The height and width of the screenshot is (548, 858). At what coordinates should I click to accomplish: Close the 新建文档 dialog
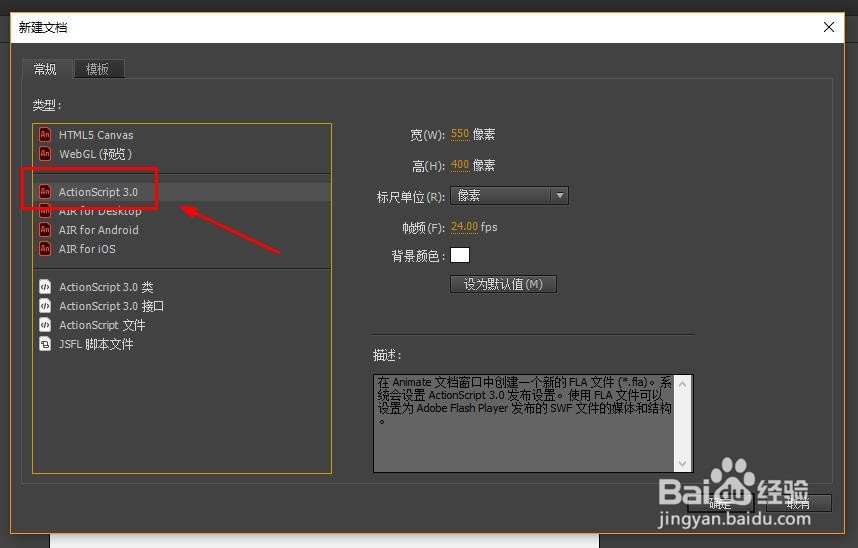coord(828,27)
